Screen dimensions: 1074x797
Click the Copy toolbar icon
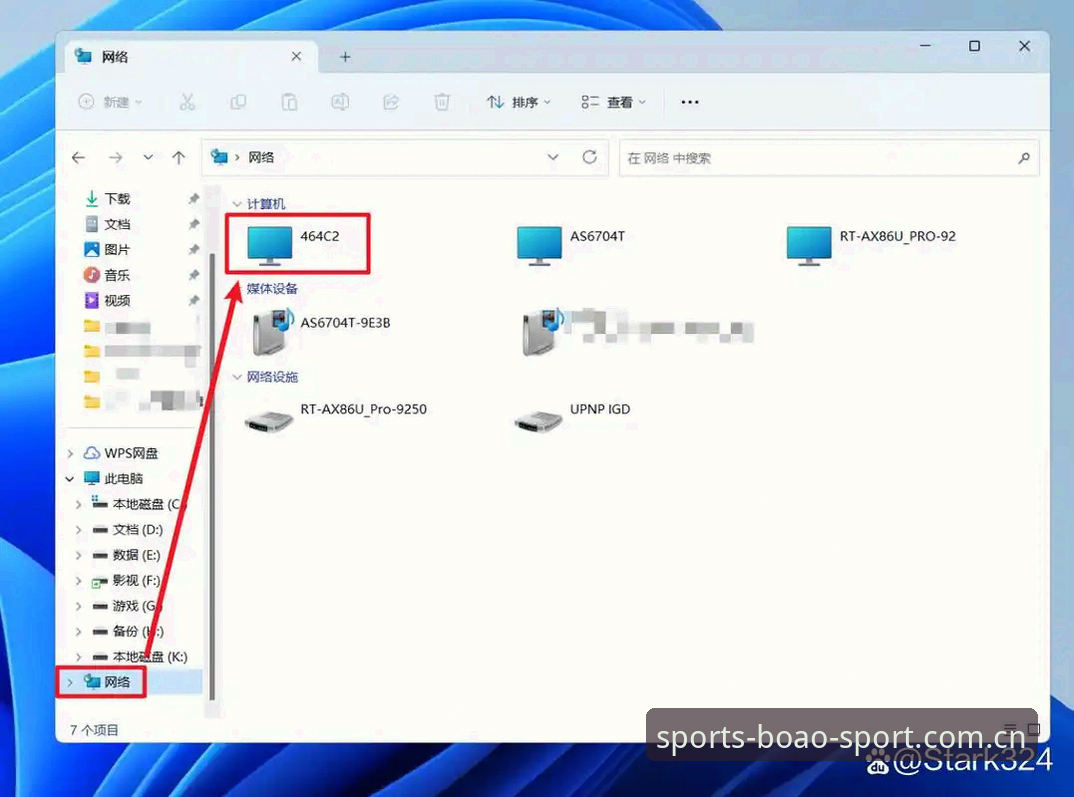238,102
